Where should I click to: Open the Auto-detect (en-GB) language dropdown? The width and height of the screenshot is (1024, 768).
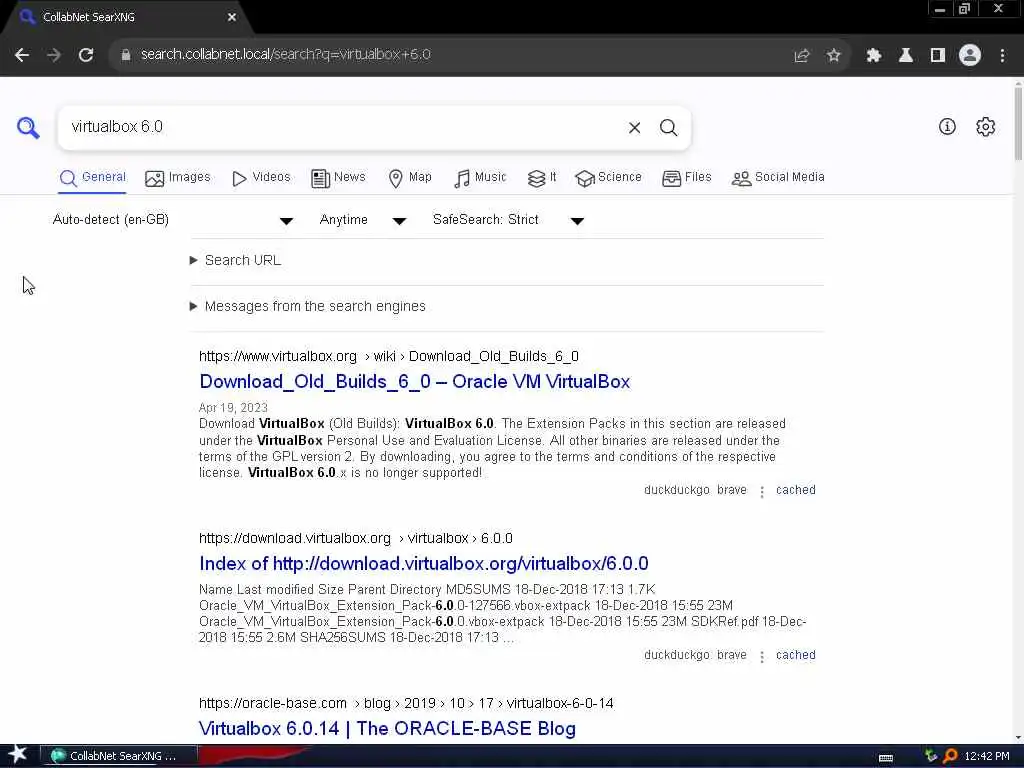tap(173, 220)
